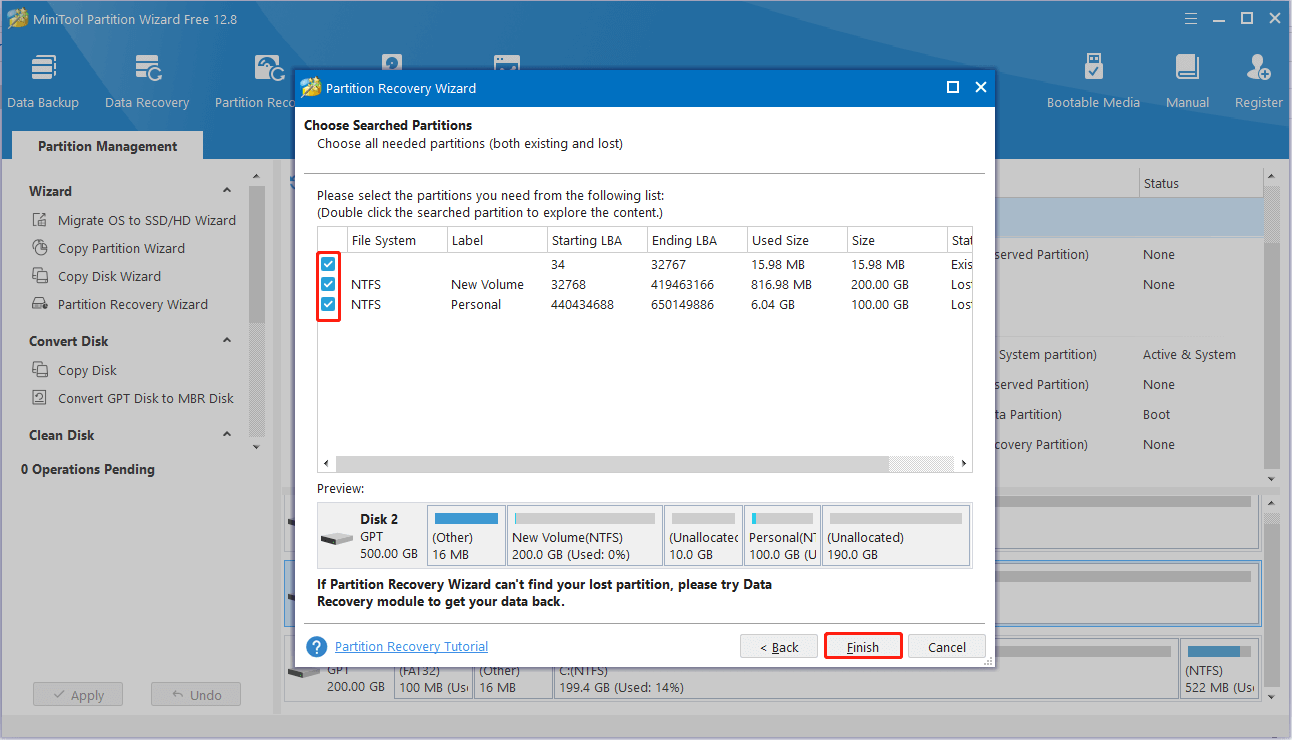Collapse the Convert Disk section
Screen dimensions: 1292x740
225,340
